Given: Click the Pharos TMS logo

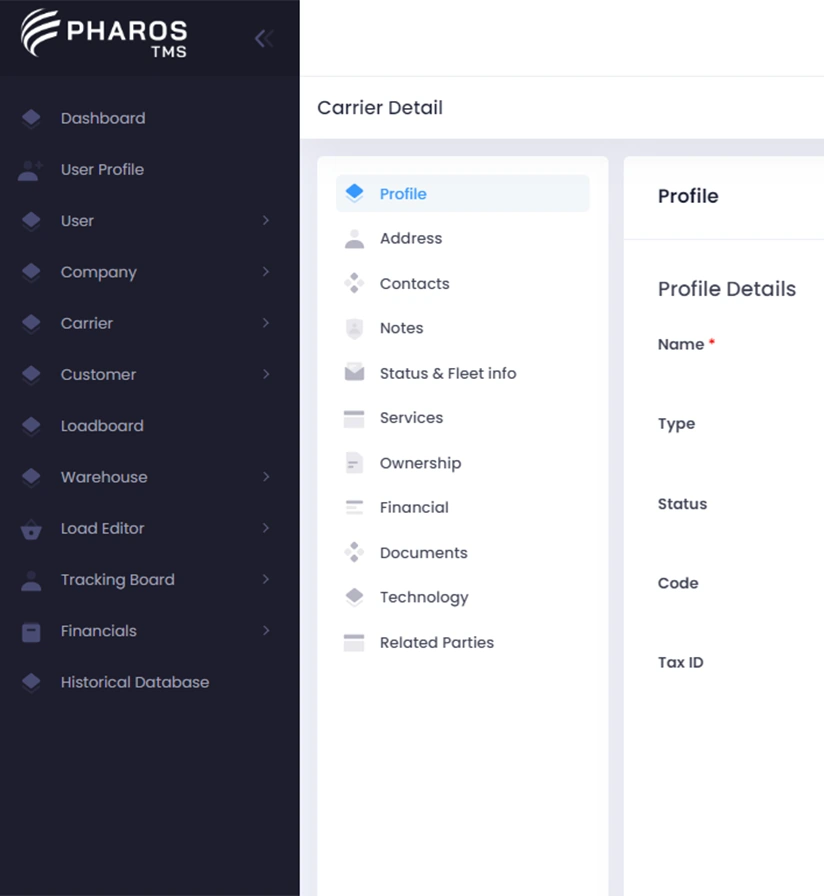Looking at the screenshot, I should point(104,34).
